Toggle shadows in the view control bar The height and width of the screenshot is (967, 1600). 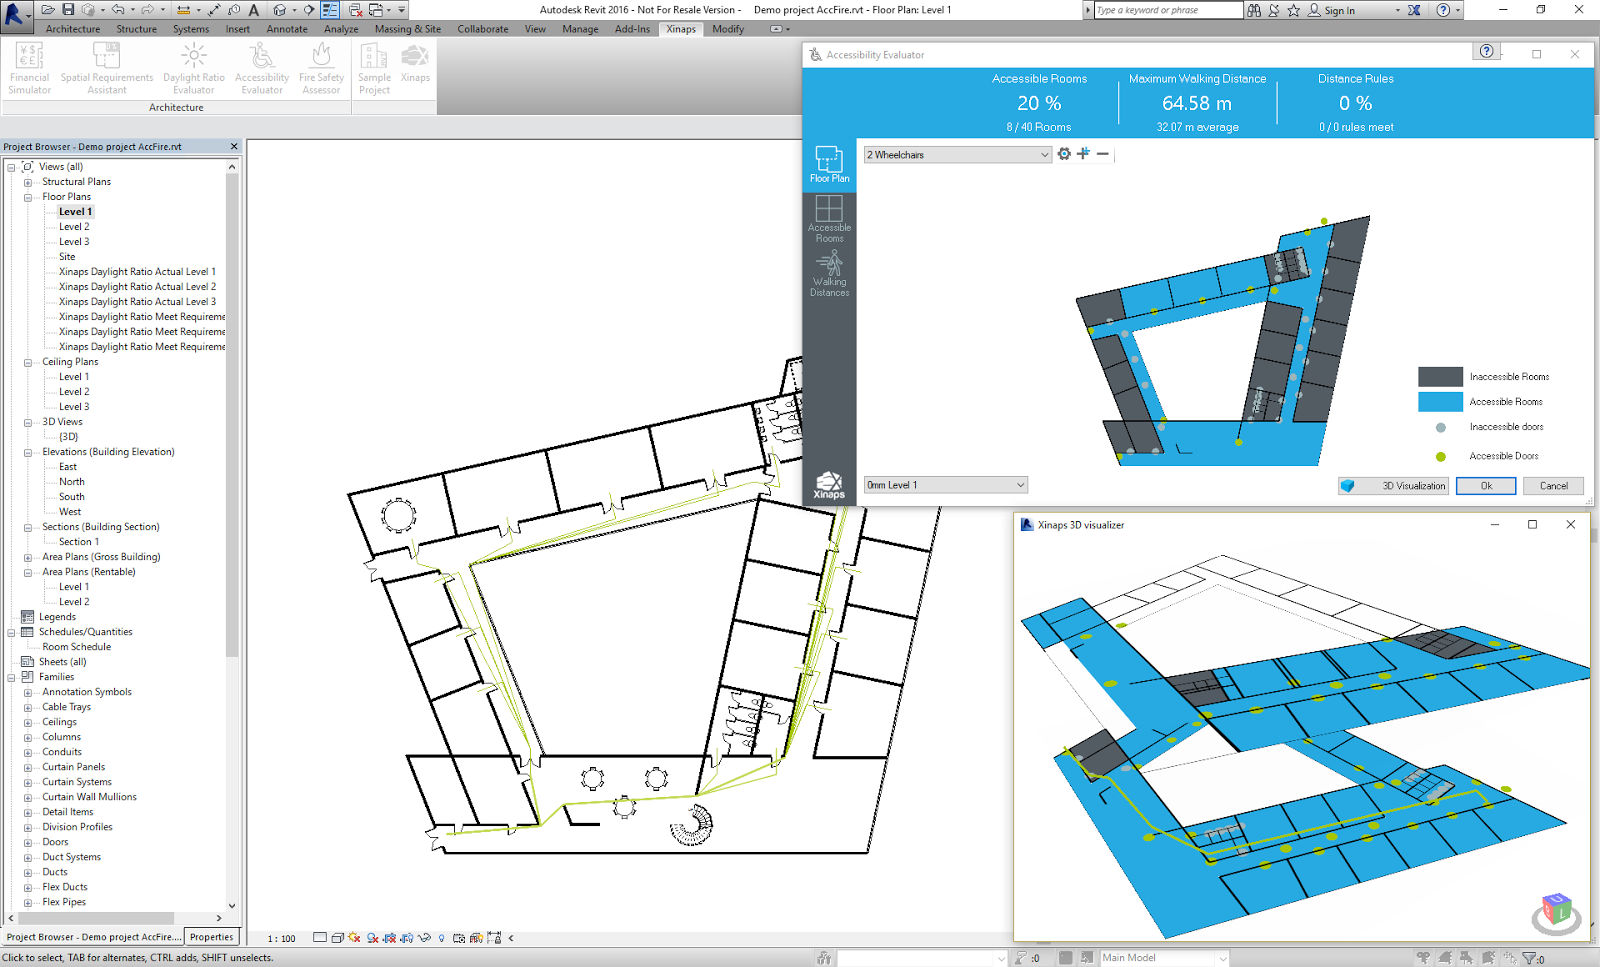[372, 938]
